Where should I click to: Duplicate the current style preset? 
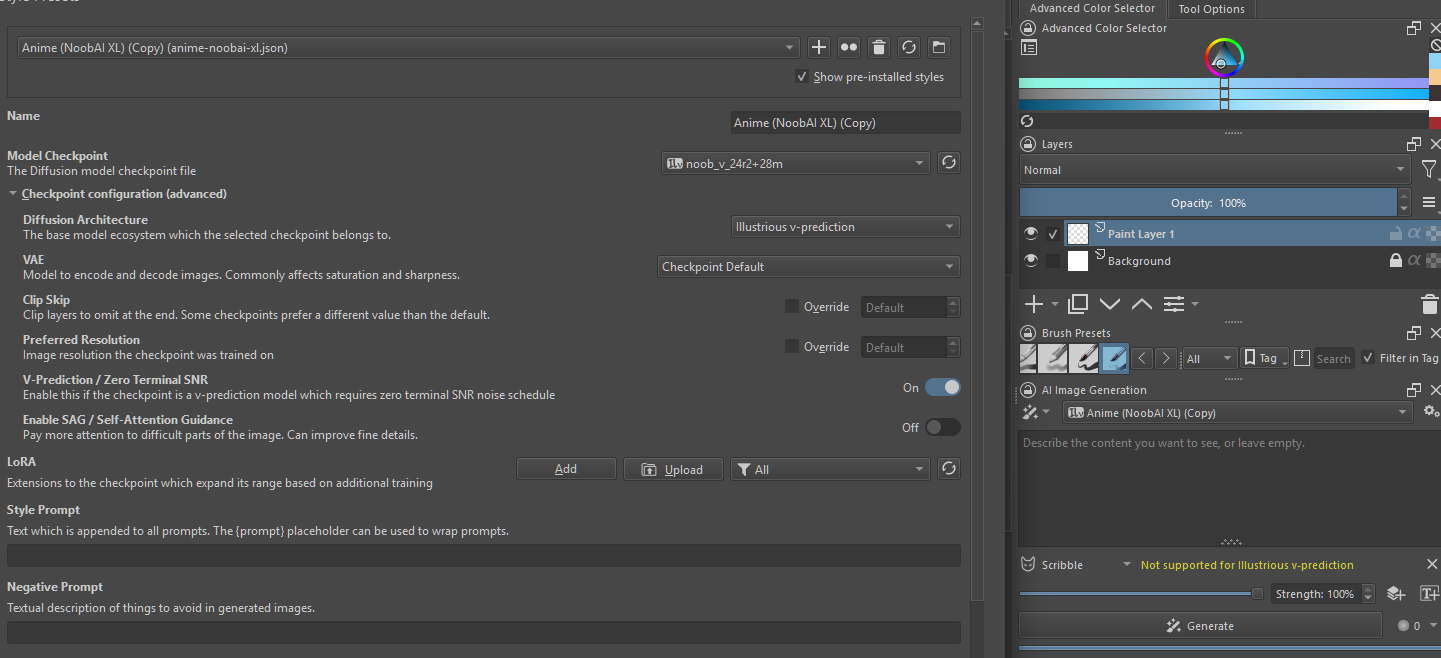coord(848,47)
